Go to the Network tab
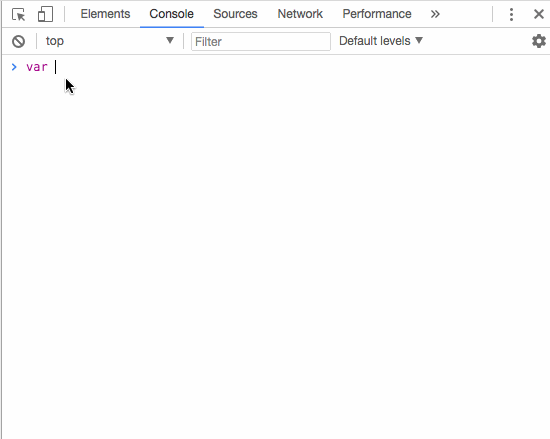This screenshot has height=439, width=550. pyautogui.click(x=300, y=14)
